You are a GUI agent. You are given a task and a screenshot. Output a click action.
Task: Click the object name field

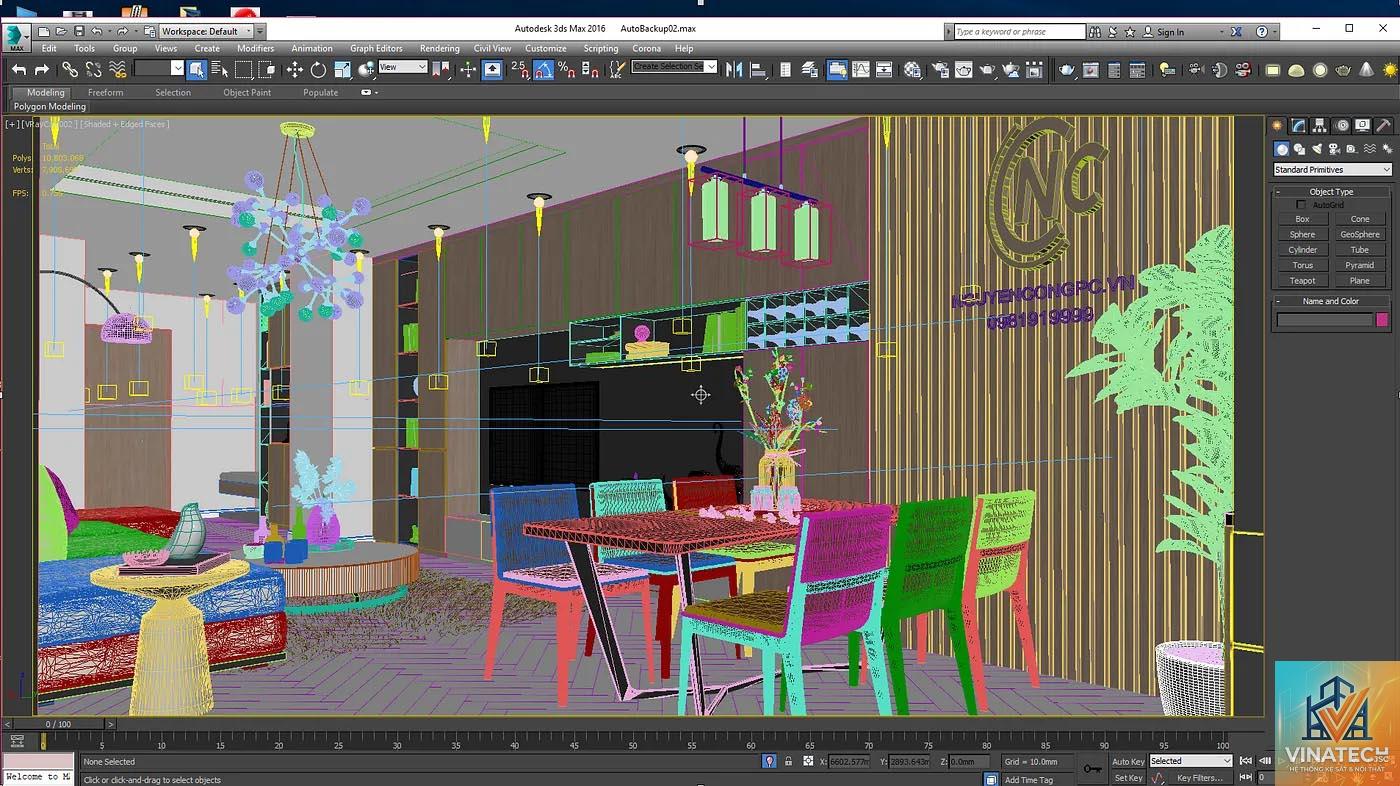pos(1324,320)
